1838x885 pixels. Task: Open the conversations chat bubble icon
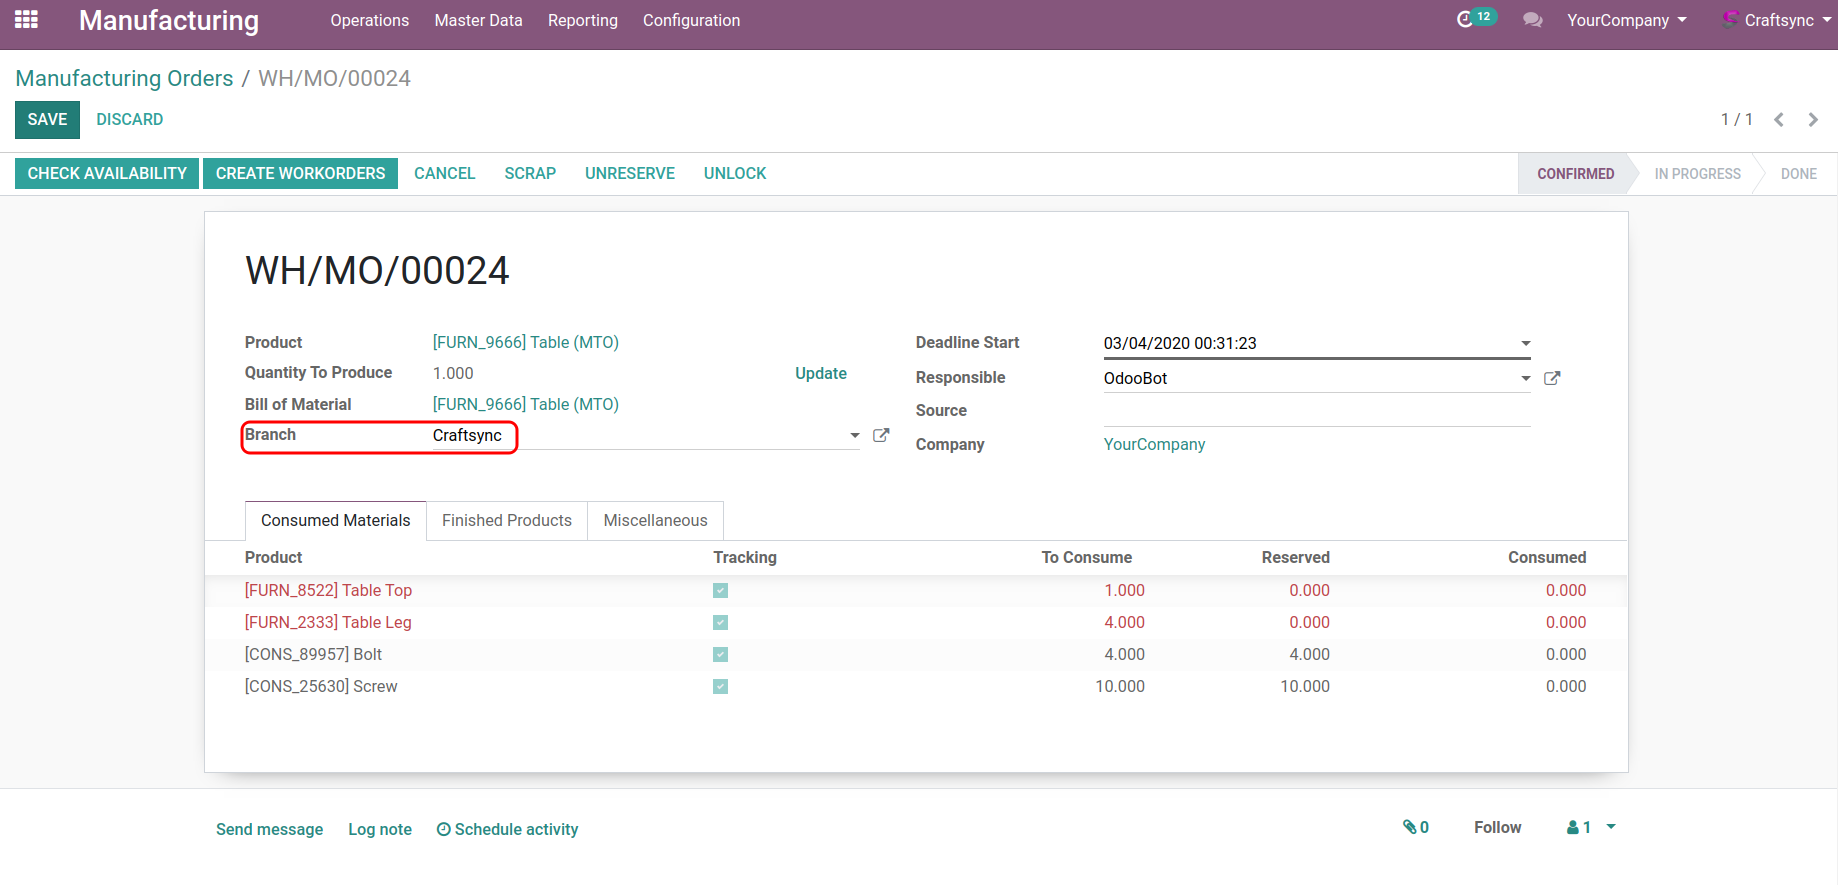(1532, 20)
